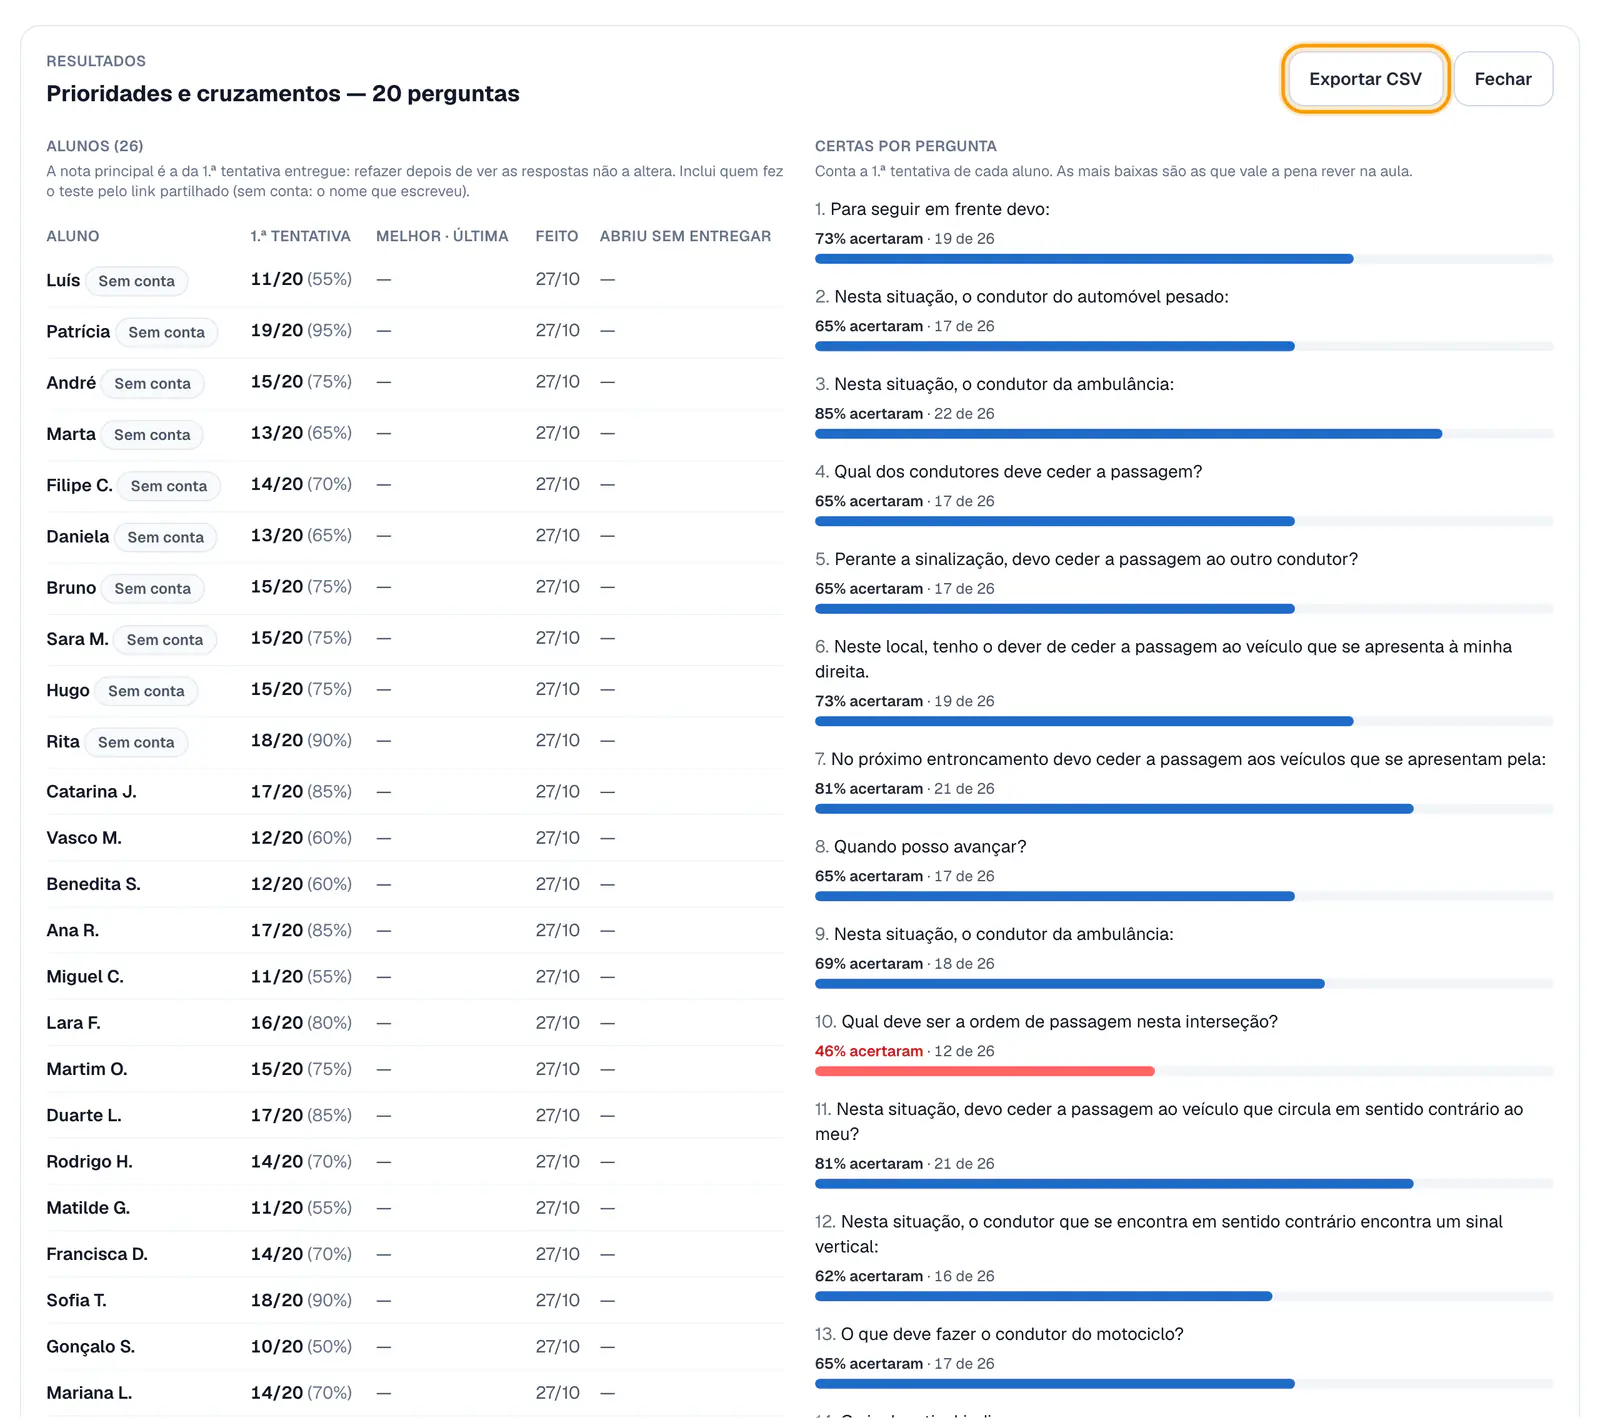Click the Exportar CSV button
The image size is (1600, 1425).
(1365, 79)
